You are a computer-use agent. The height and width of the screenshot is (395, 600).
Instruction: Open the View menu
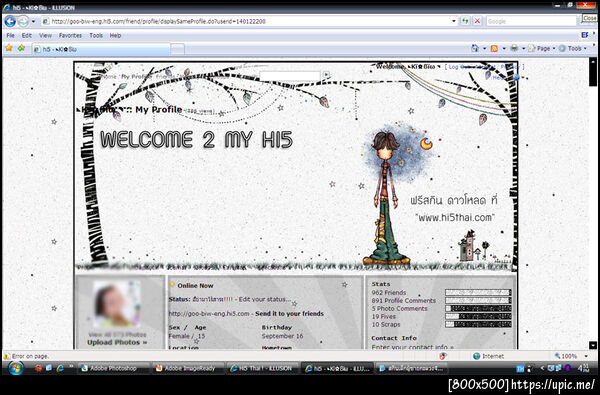click(45, 35)
